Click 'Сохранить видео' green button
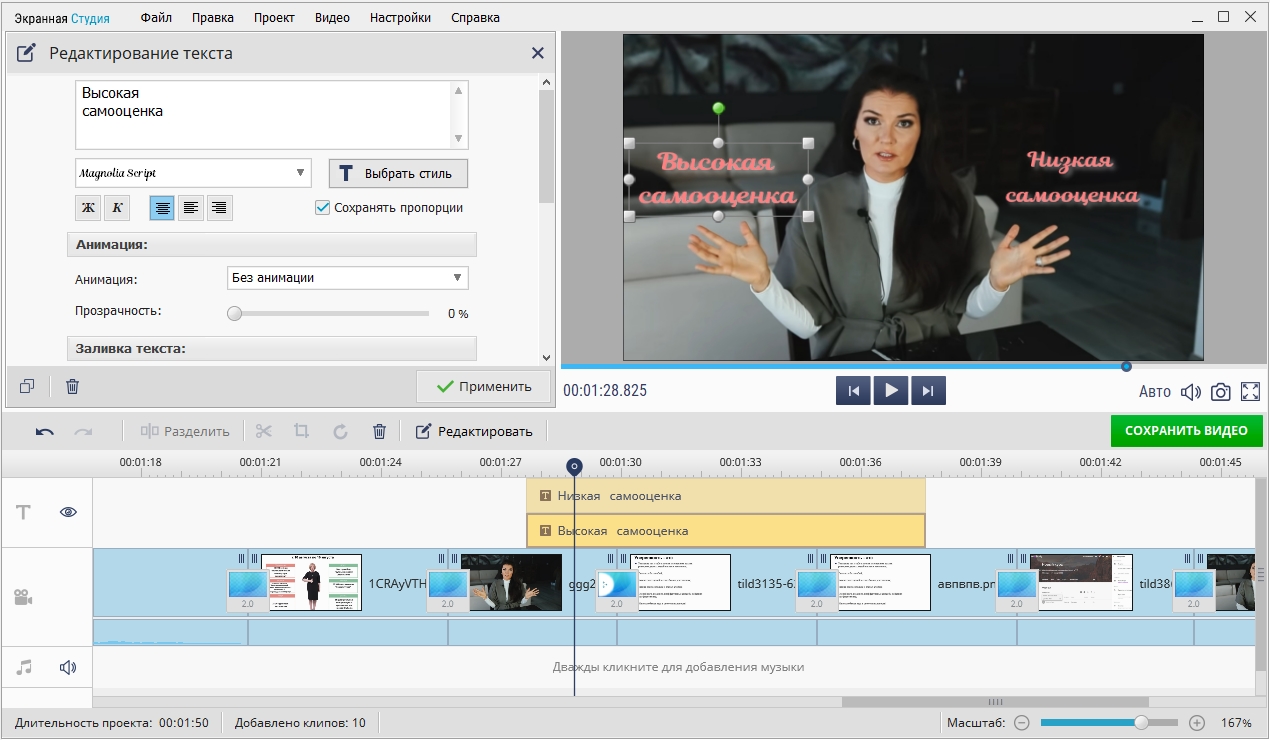Screen dimensions: 1270x740 (x=1186, y=431)
